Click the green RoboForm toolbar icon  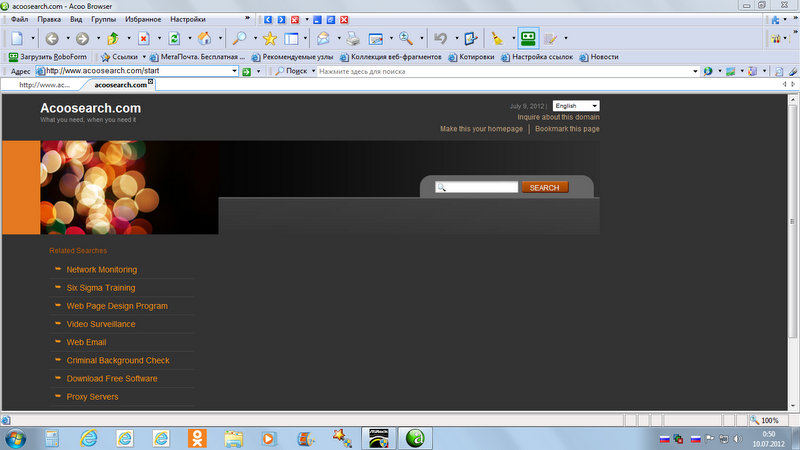point(528,38)
